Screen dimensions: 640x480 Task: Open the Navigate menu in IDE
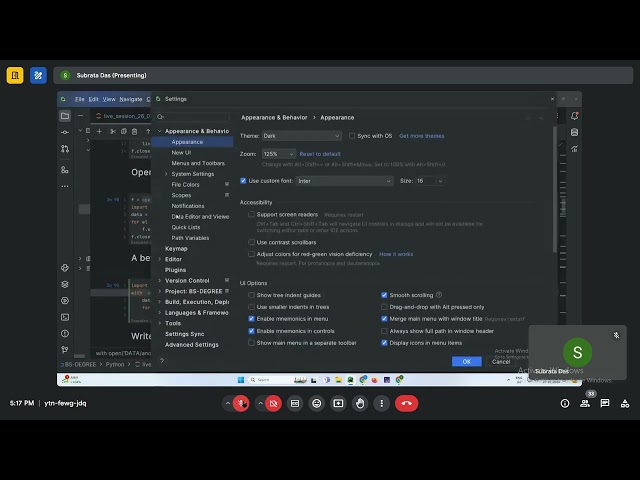point(131,99)
